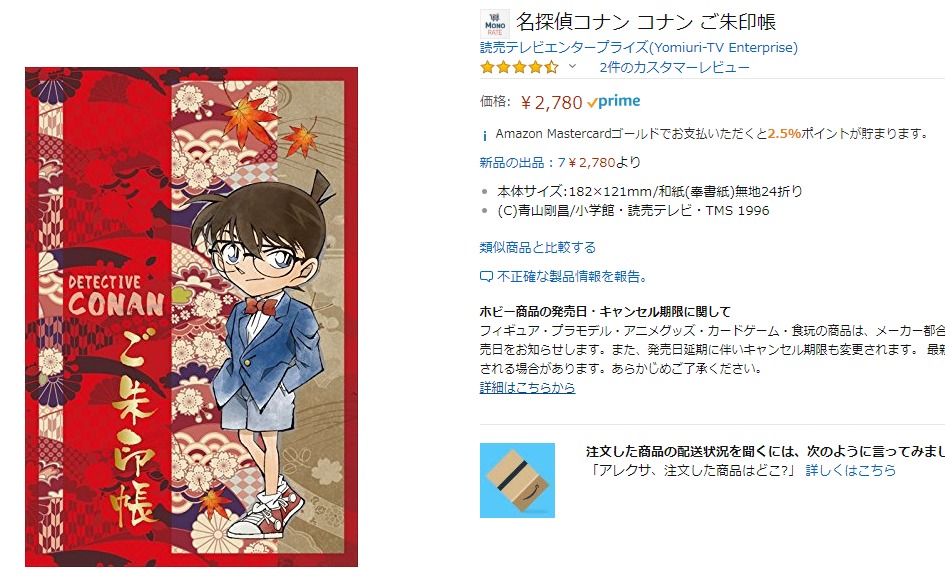Click the star rating icons
The height and width of the screenshot is (581, 945).
click(x=519, y=68)
